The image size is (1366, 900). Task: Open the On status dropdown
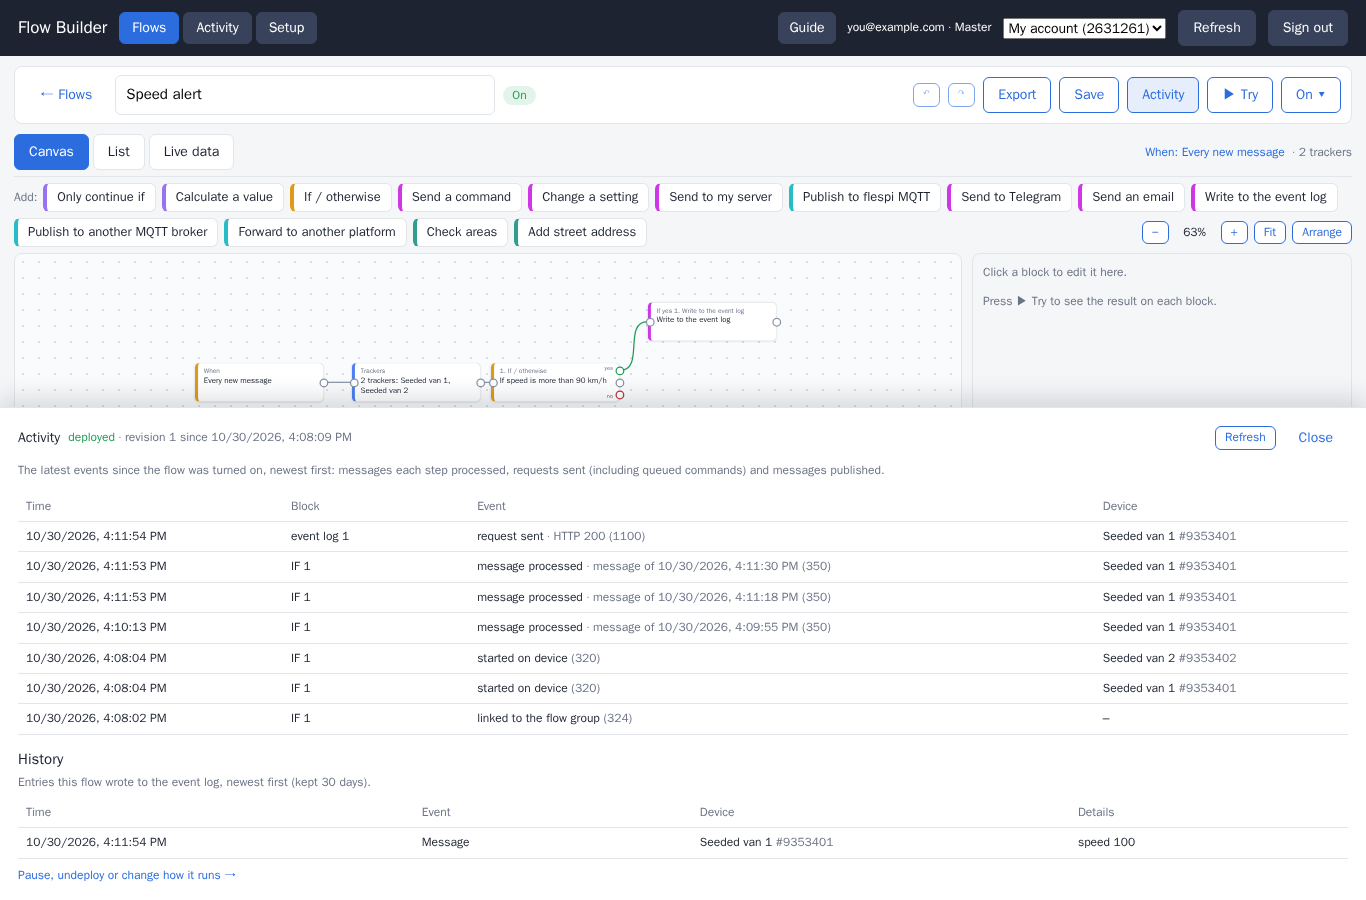[1311, 95]
